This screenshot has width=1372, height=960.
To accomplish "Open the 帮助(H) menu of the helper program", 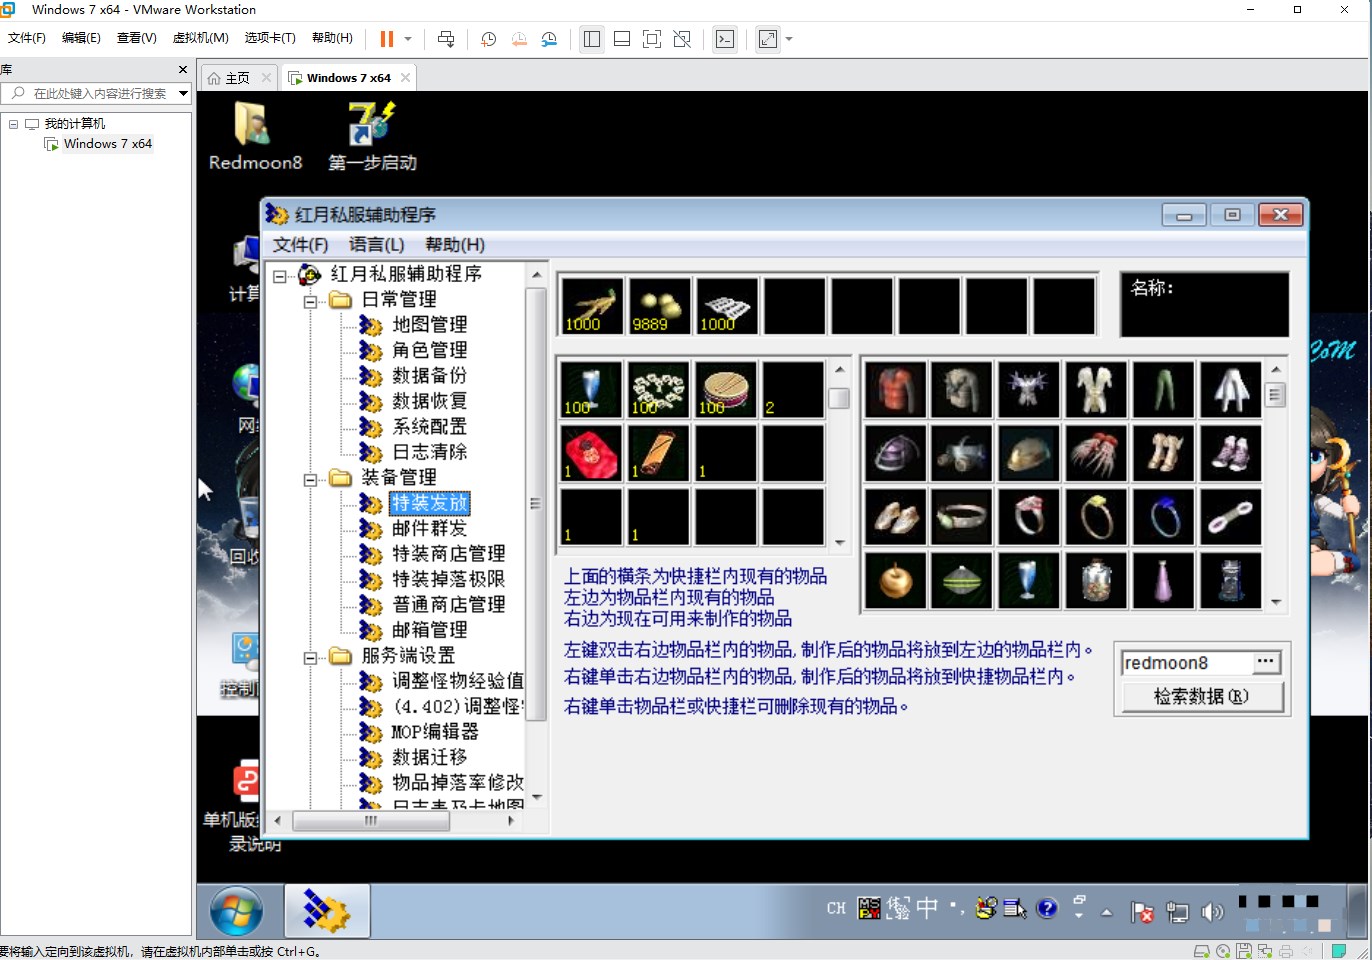I will pyautogui.click(x=455, y=245).
